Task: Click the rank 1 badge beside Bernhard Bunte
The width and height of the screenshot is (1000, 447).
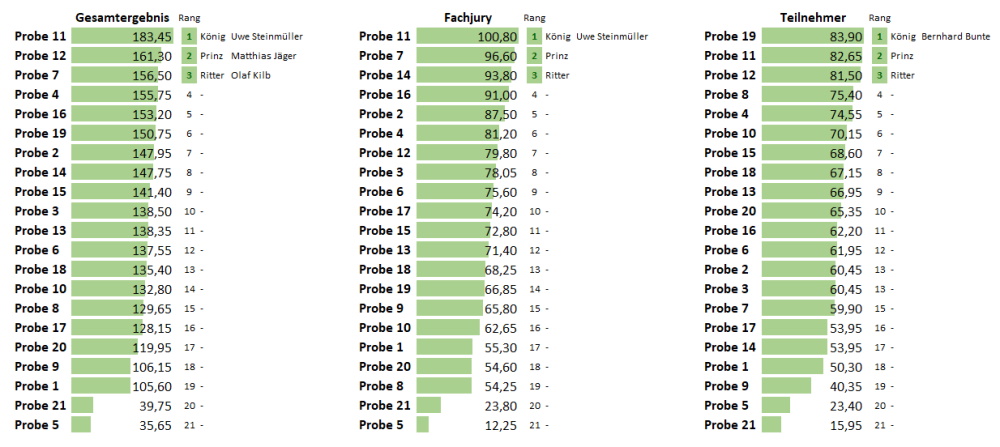Action: (879, 36)
